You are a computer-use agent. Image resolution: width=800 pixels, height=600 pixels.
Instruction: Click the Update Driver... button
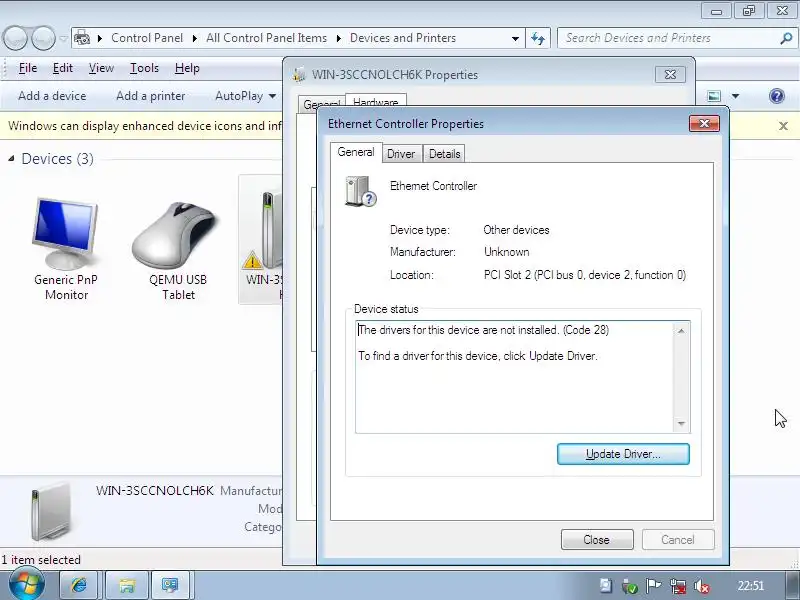pos(623,454)
